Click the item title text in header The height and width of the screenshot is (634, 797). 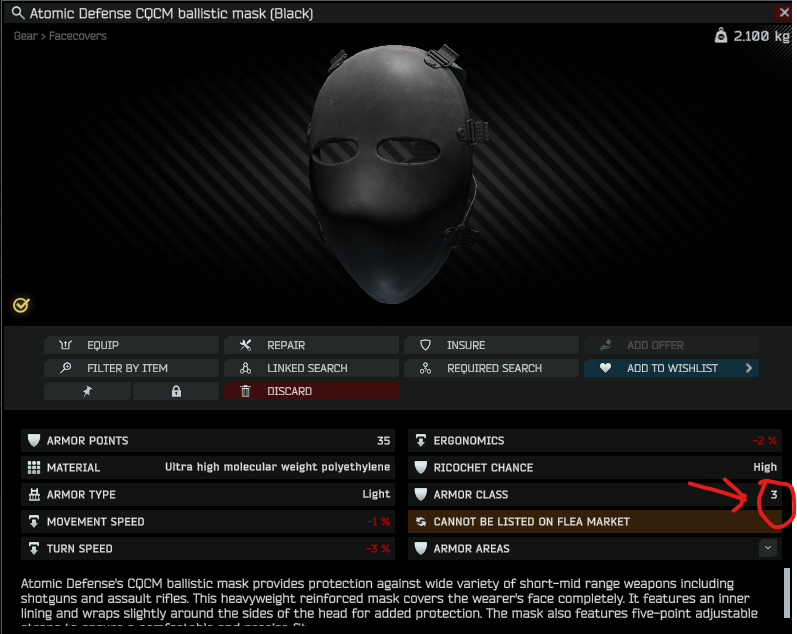[x=171, y=13]
